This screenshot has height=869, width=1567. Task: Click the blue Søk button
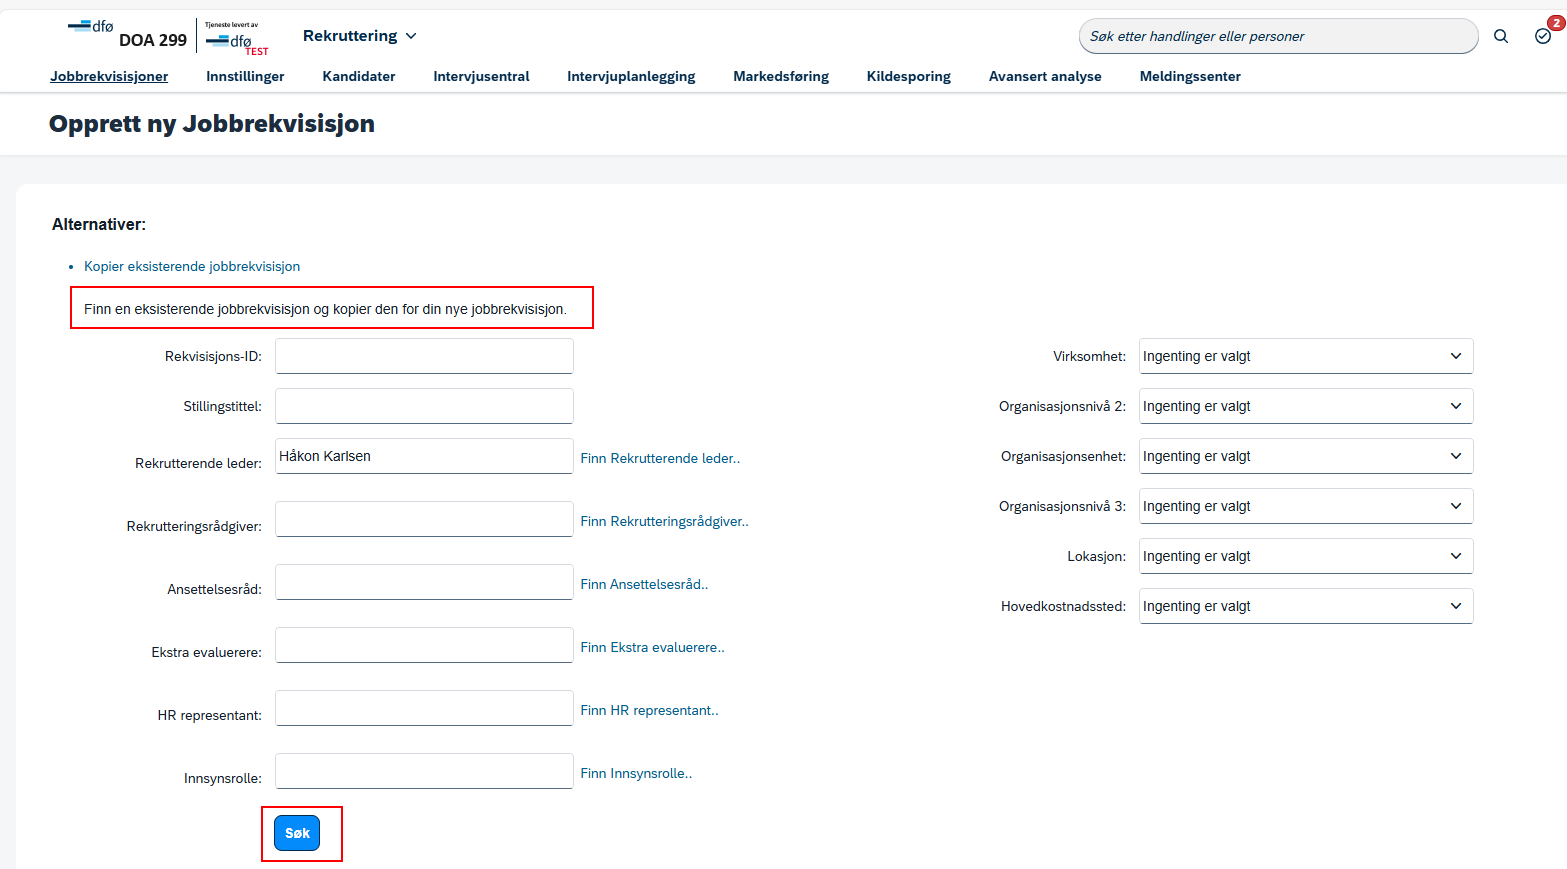(297, 833)
